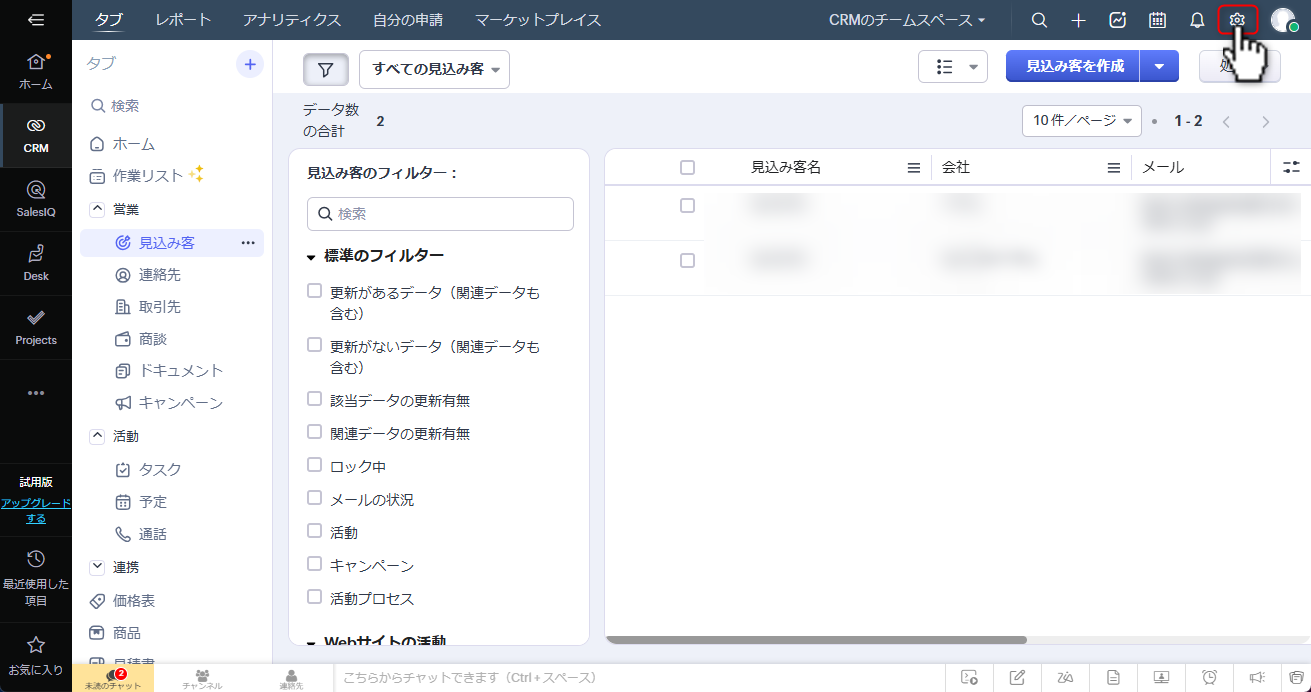Open Projects from the left app rail
1311x692 pixels.
pos(36,326)
